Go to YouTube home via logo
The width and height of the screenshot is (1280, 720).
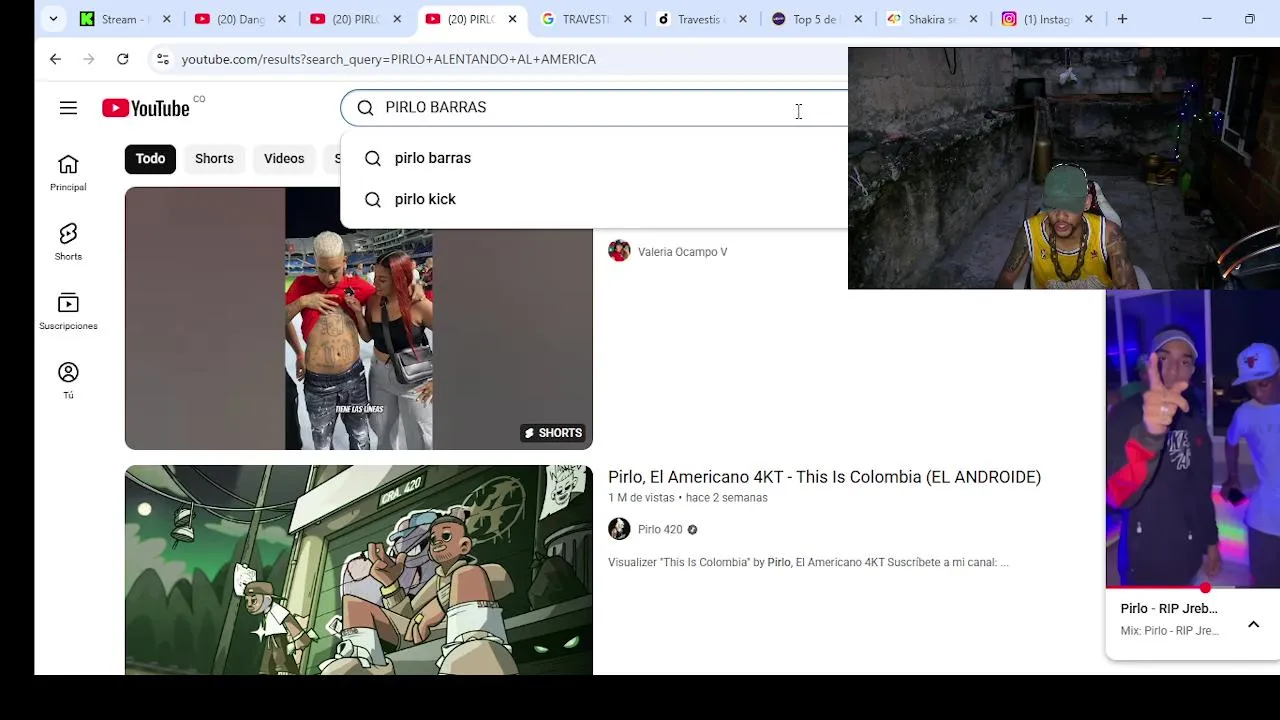[x=146, y=108]
